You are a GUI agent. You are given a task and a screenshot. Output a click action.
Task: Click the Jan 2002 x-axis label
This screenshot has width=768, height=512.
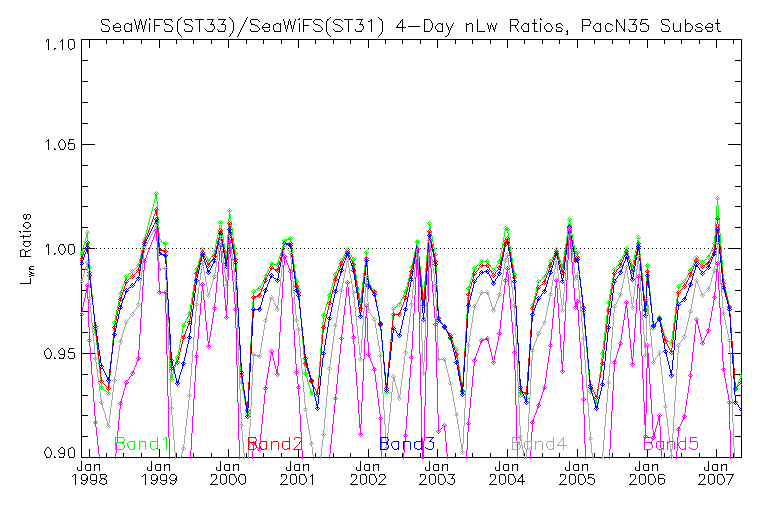[367, 473]
